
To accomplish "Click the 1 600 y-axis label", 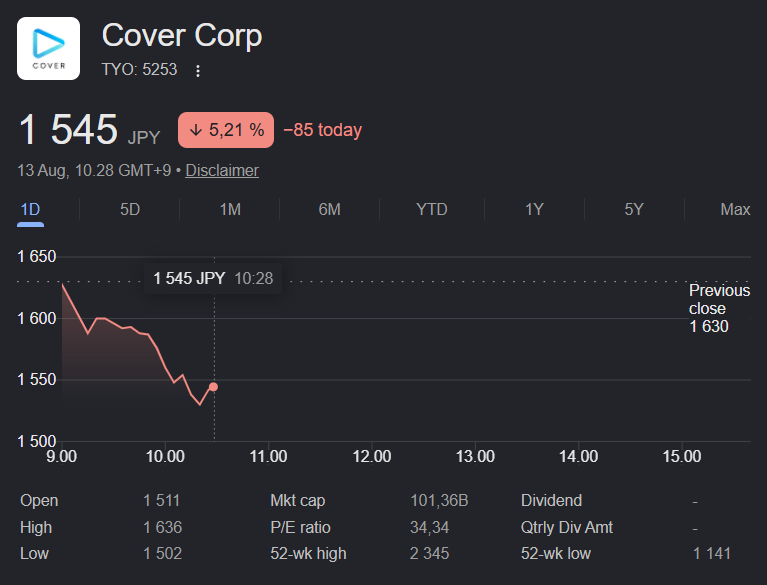I will pyautogui.click(x=37, y=318).
